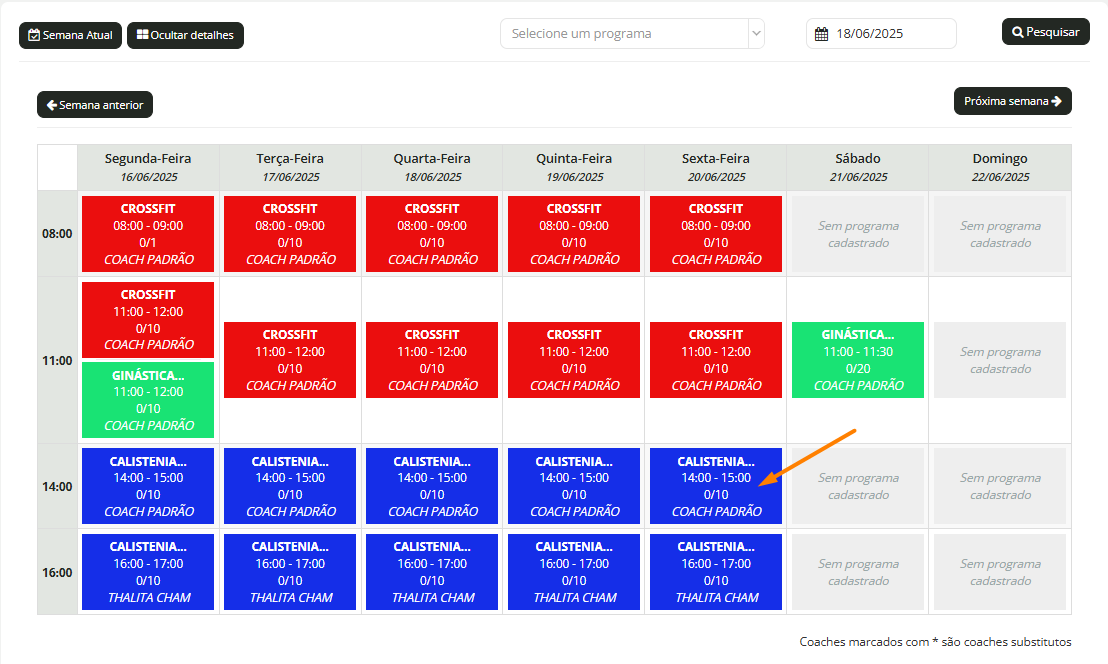Open Friday 14:00 CALISTENIA class
1108x664 pixels.
[716, 486]
